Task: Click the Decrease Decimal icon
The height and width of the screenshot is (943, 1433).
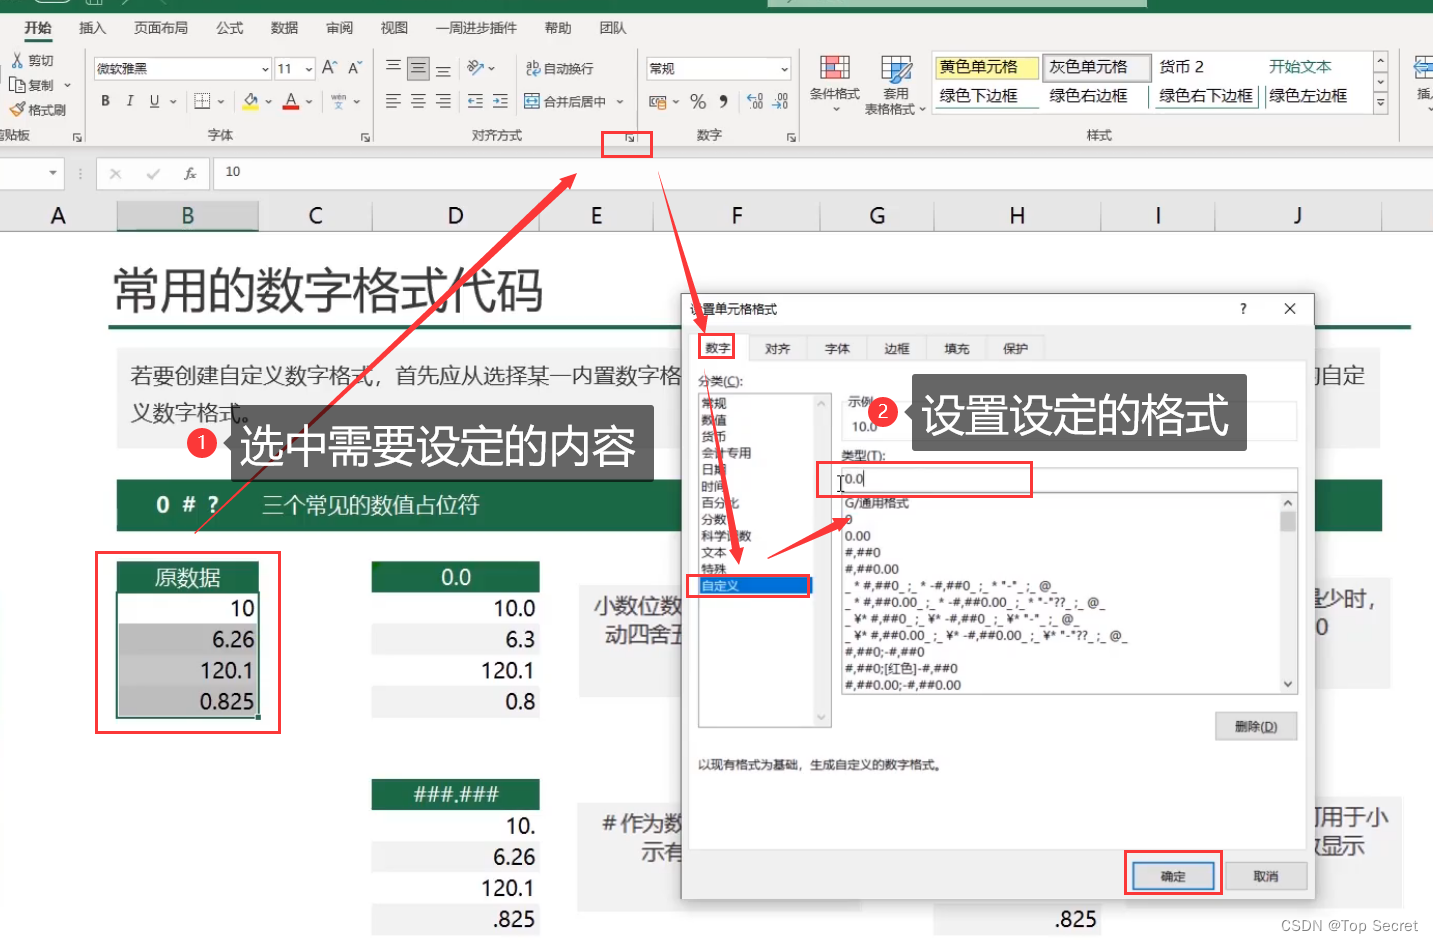Action: (780, 101)
